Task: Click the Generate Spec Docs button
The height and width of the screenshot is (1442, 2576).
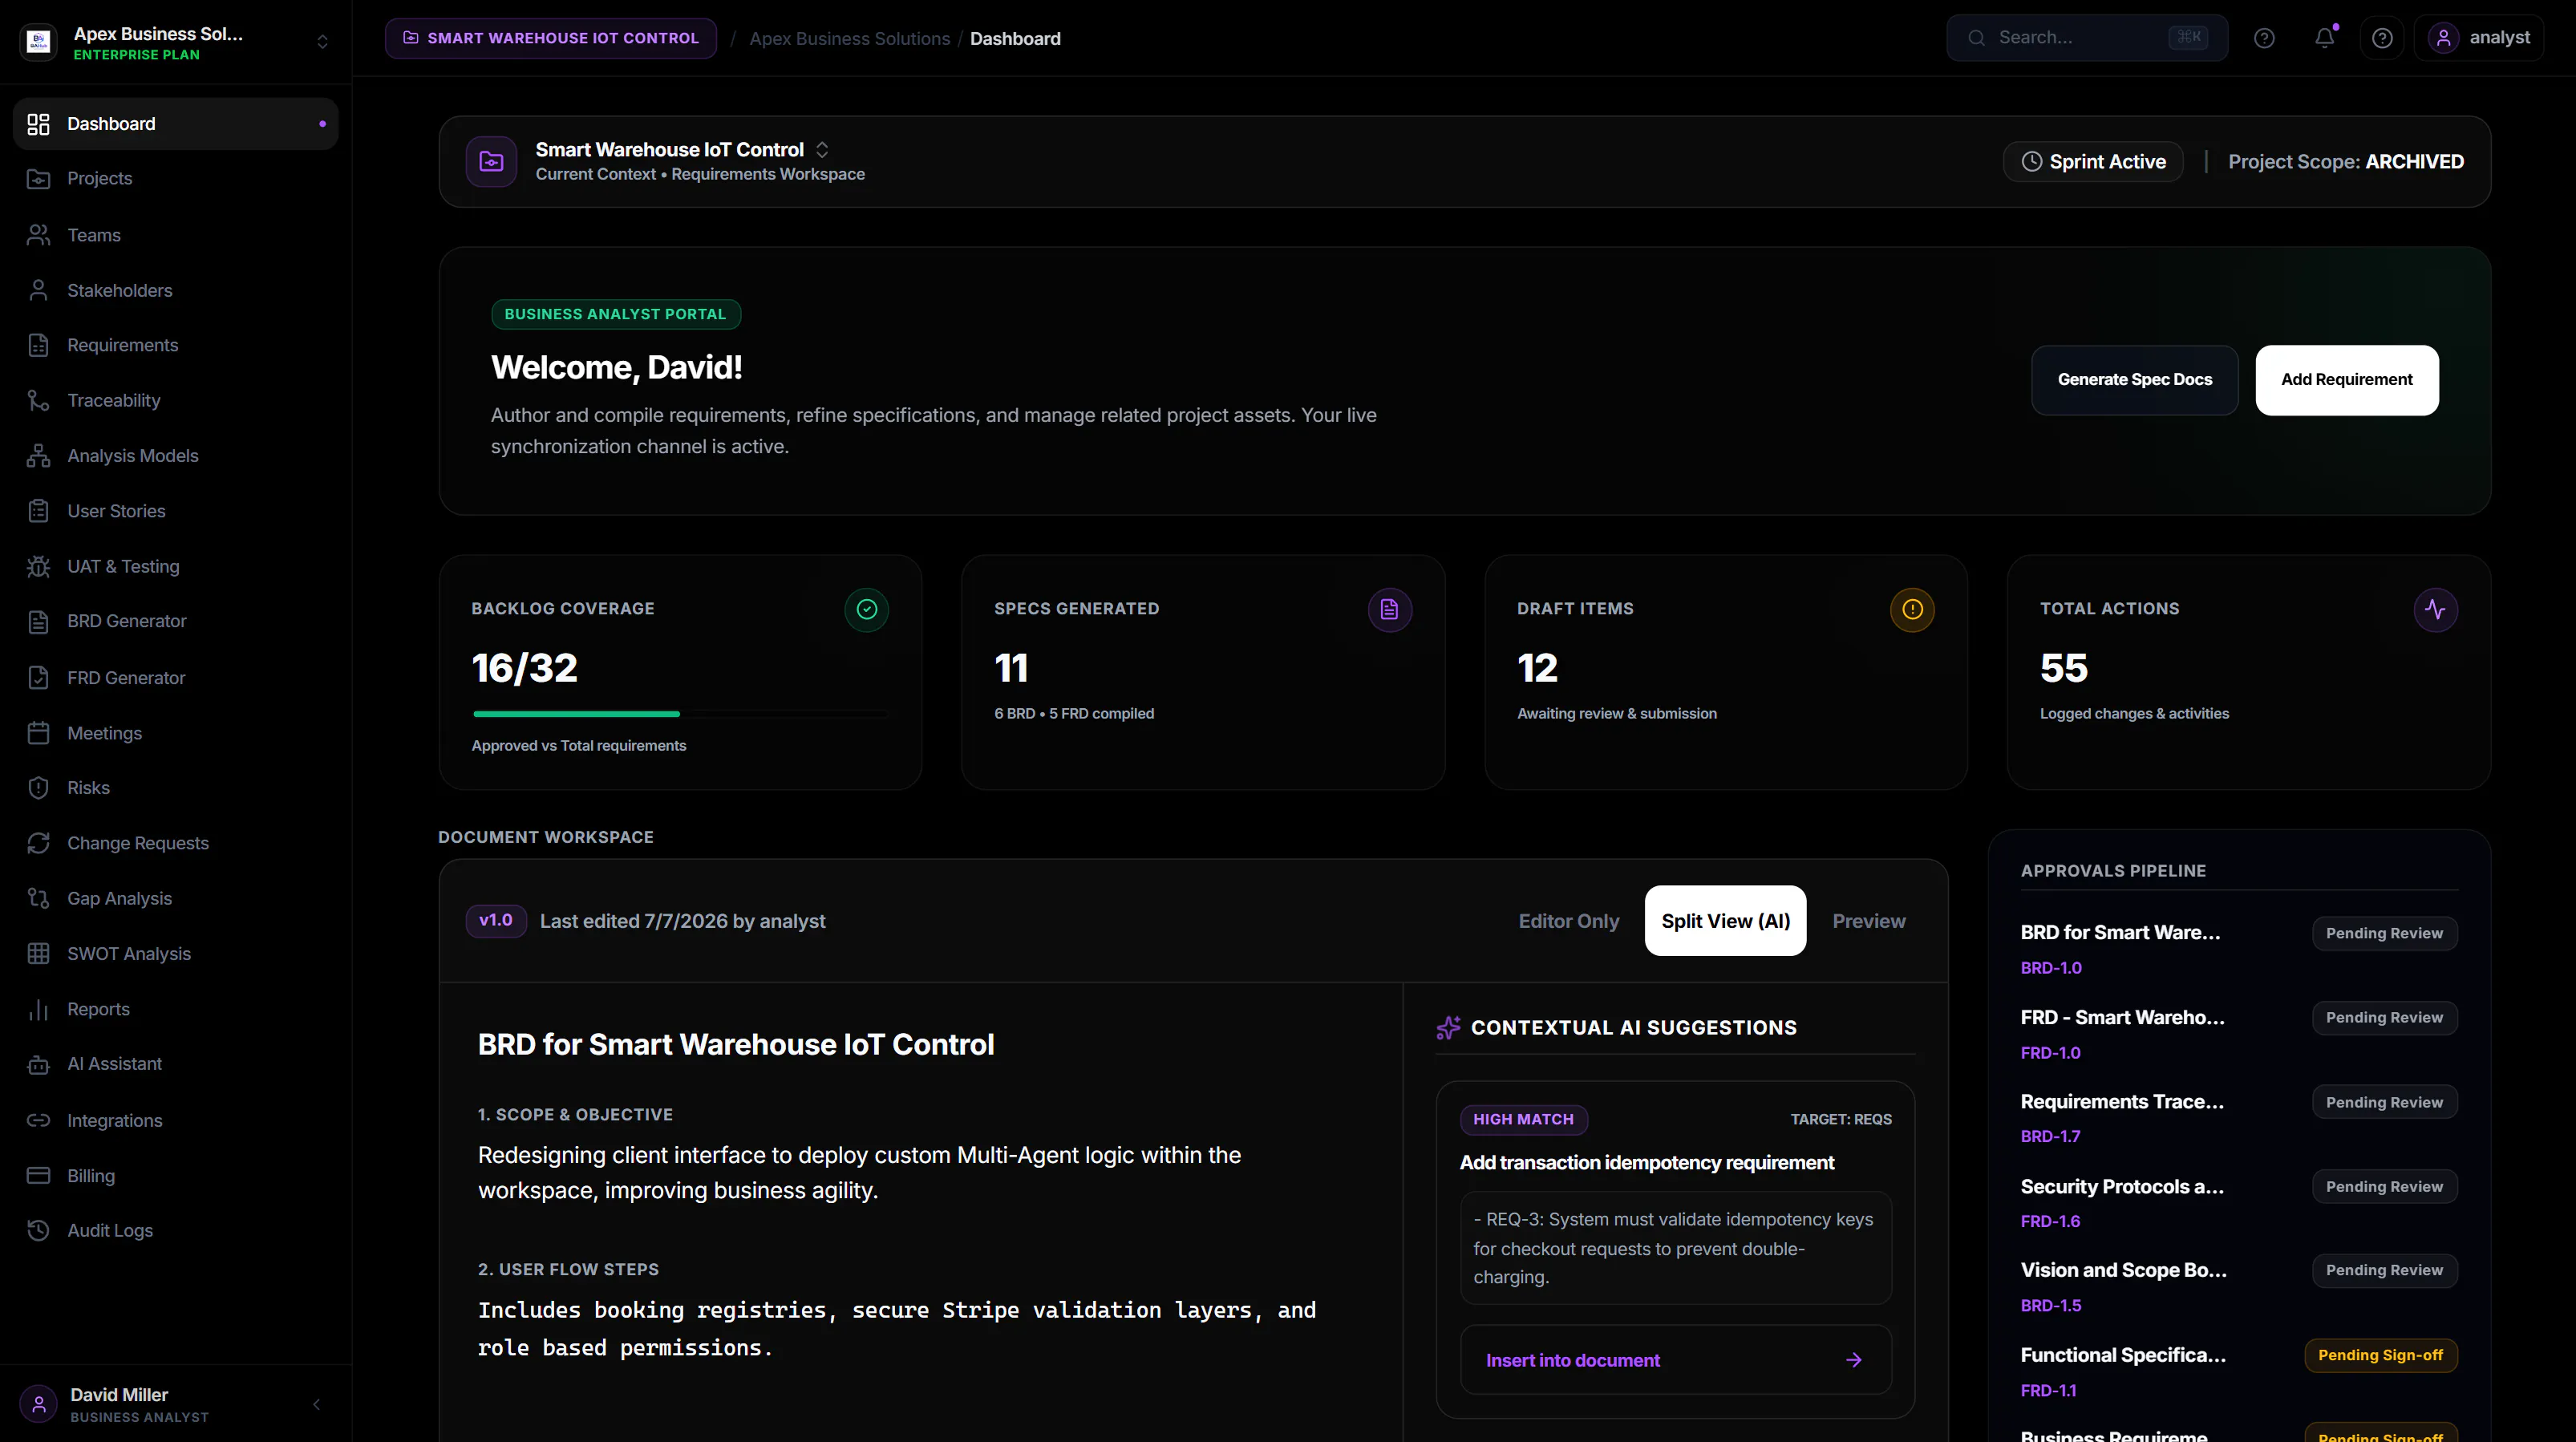Action: click(2134, 380)
